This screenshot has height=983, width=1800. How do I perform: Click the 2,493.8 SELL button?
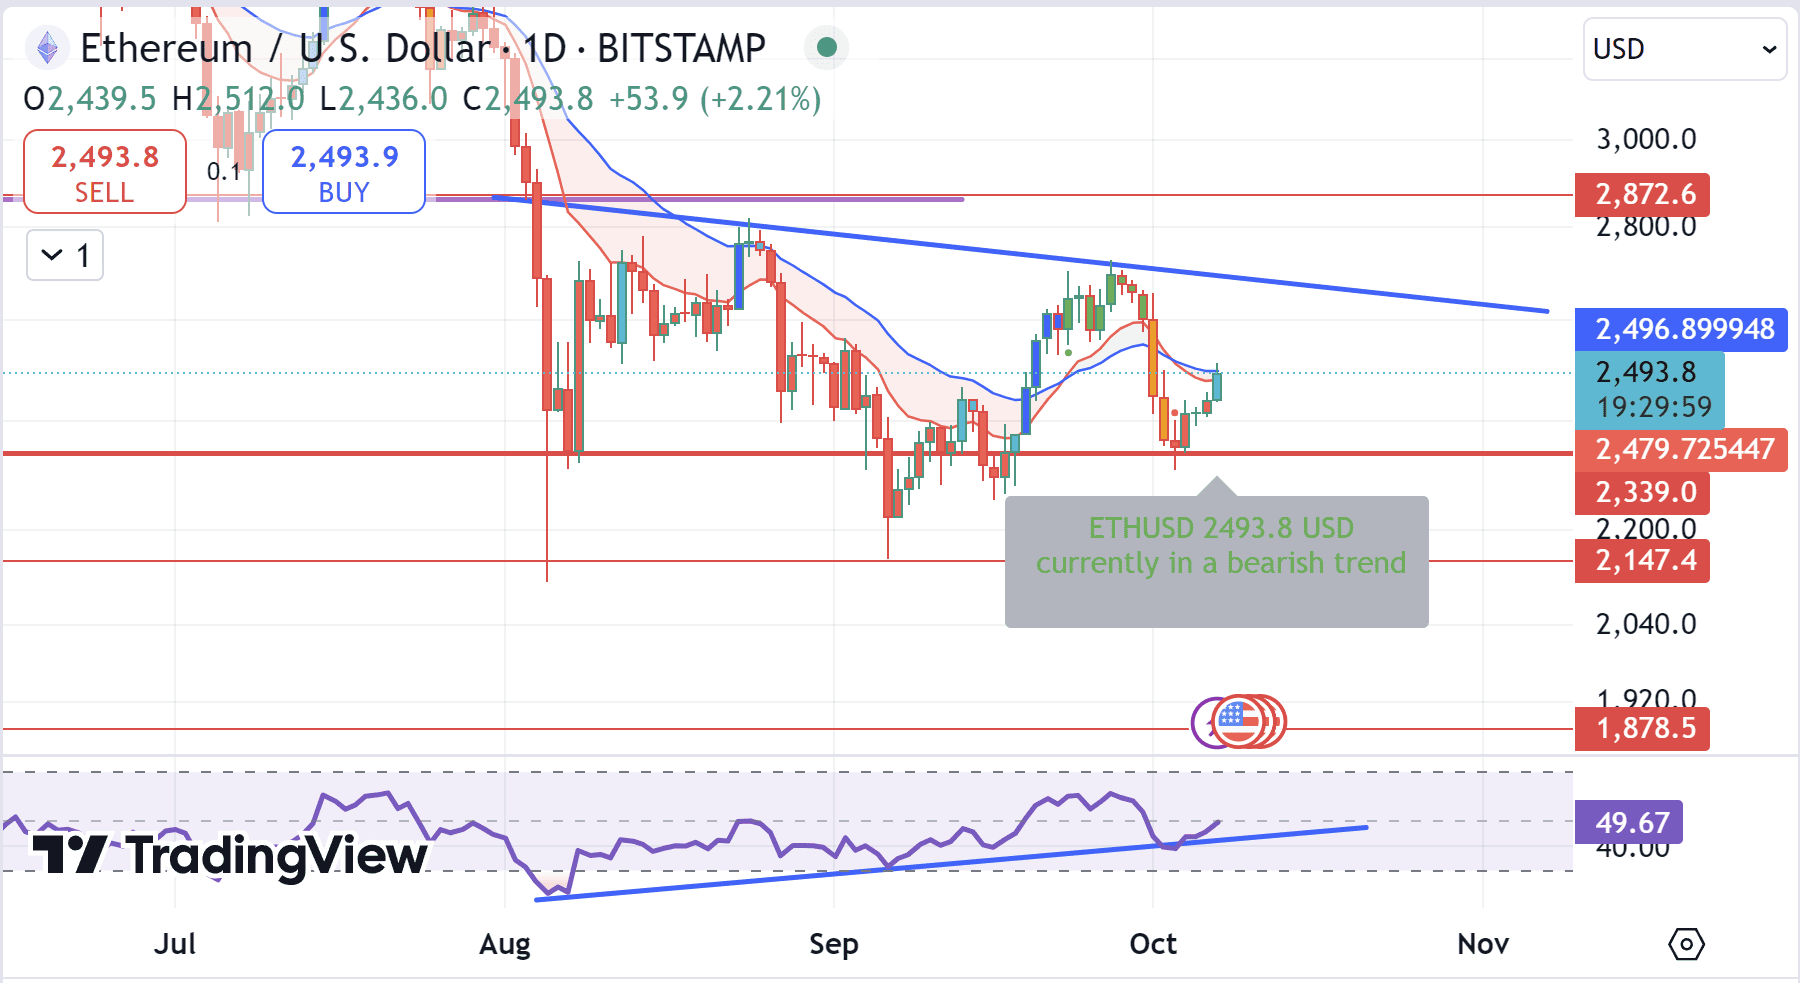click(105, 172)
